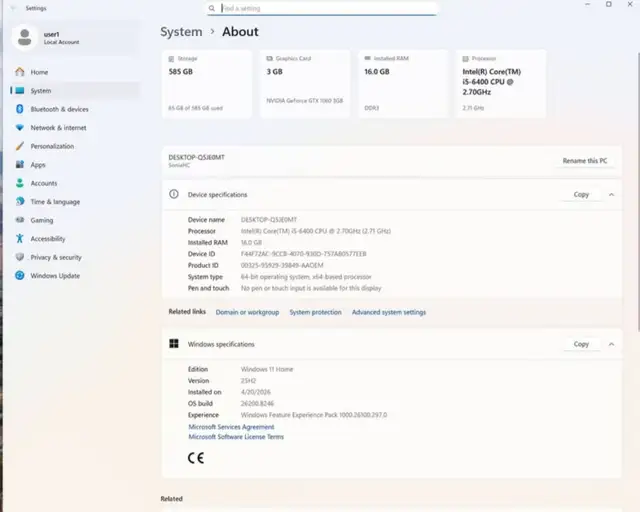Go to Network & internet label
Image resolution: width=640 pixels, height=512 pixels.
coord(58,128)
